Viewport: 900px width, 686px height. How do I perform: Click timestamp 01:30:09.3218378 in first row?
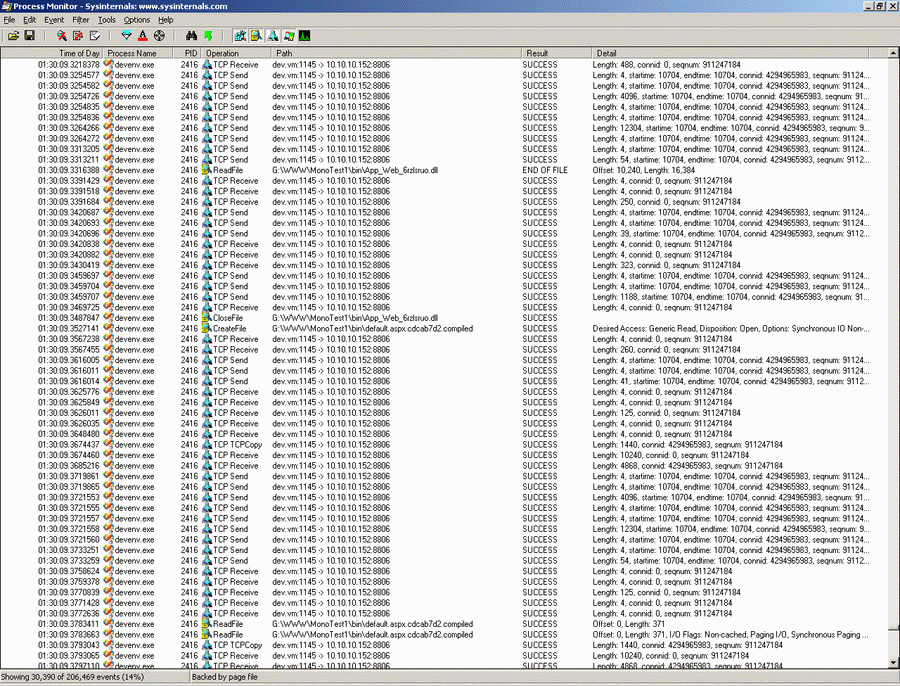68,65
